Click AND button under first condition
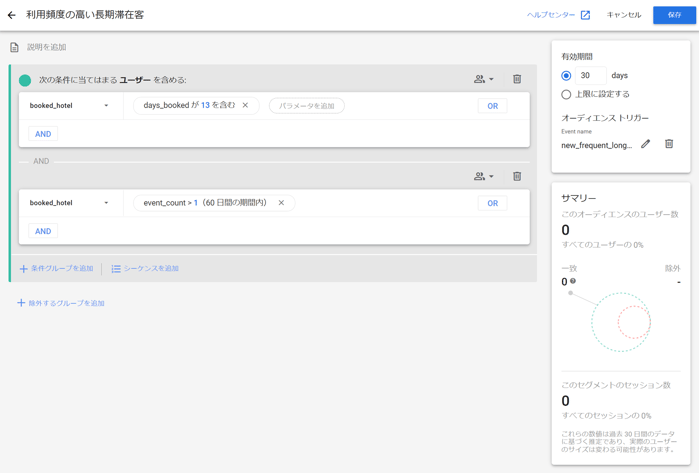Image resolution: width=699 pixels, height=473 pixels. click(x=43, y=134)
